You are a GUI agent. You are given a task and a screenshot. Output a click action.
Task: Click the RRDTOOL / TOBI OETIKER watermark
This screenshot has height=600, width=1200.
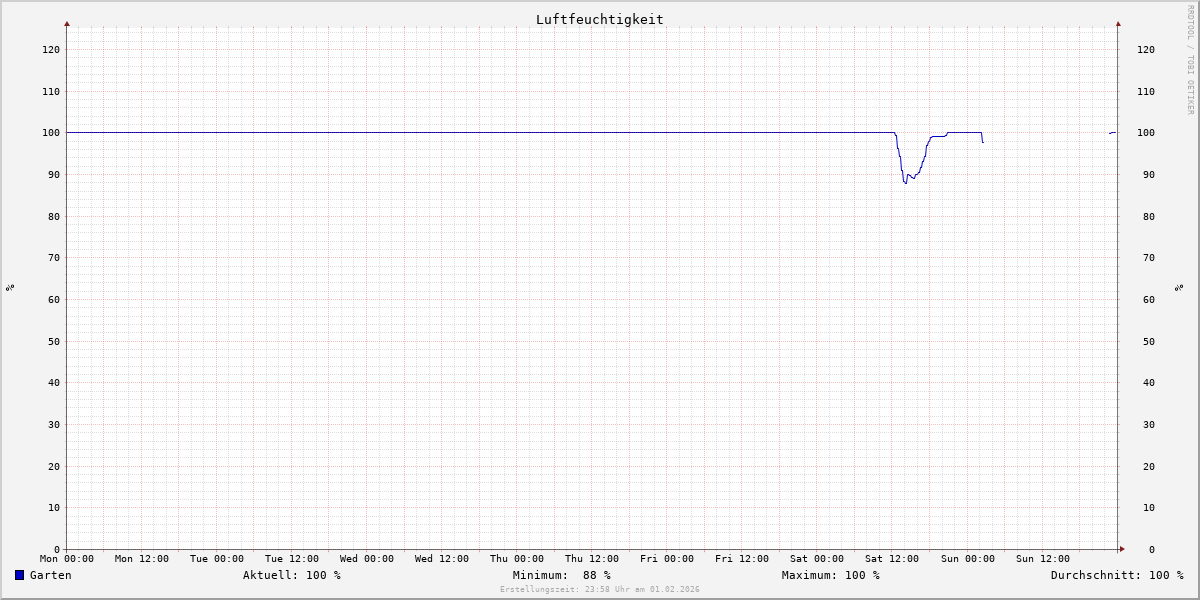pos(1190,59)
